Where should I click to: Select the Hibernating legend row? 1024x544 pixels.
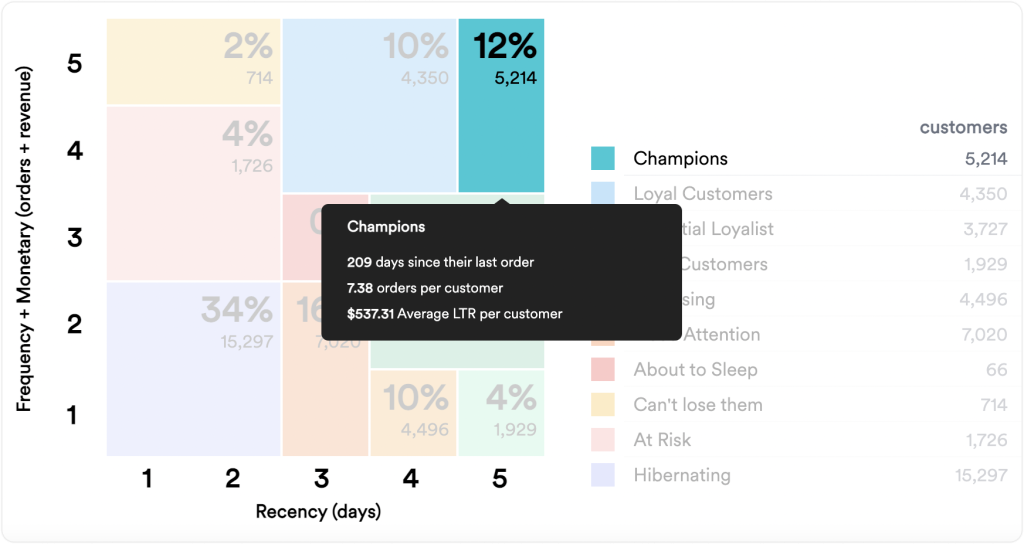[x=799, y=475]
